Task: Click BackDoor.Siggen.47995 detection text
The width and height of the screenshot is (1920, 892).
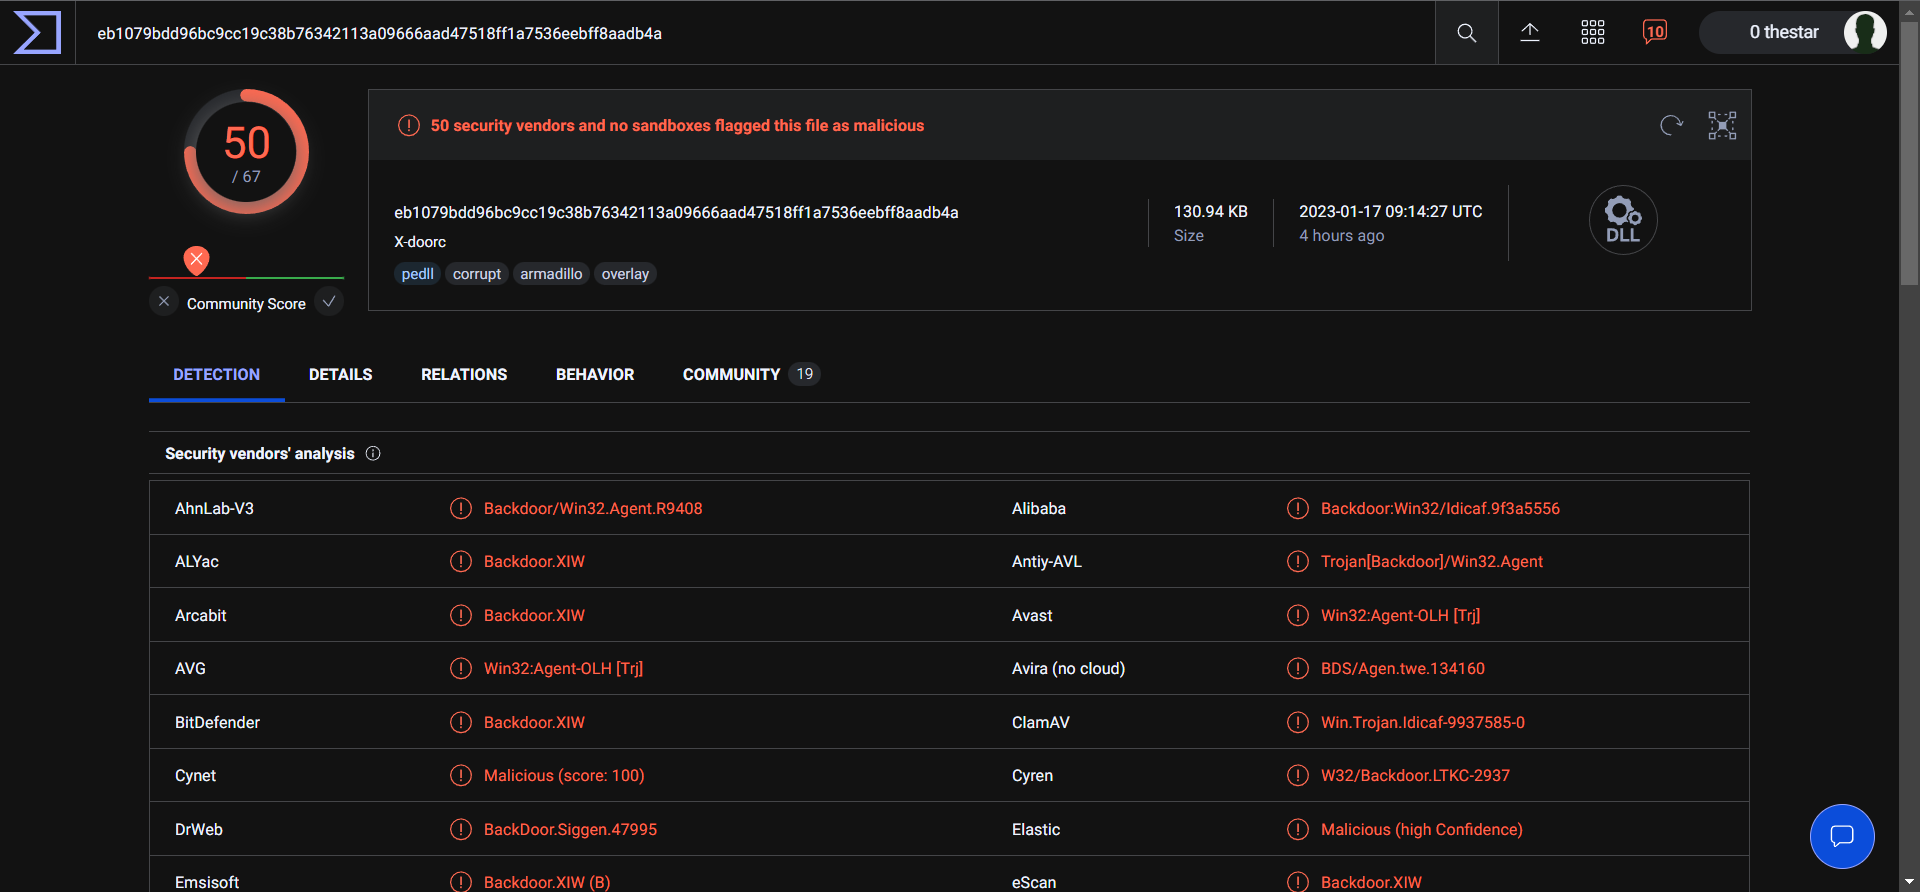Action: point(570,829)
